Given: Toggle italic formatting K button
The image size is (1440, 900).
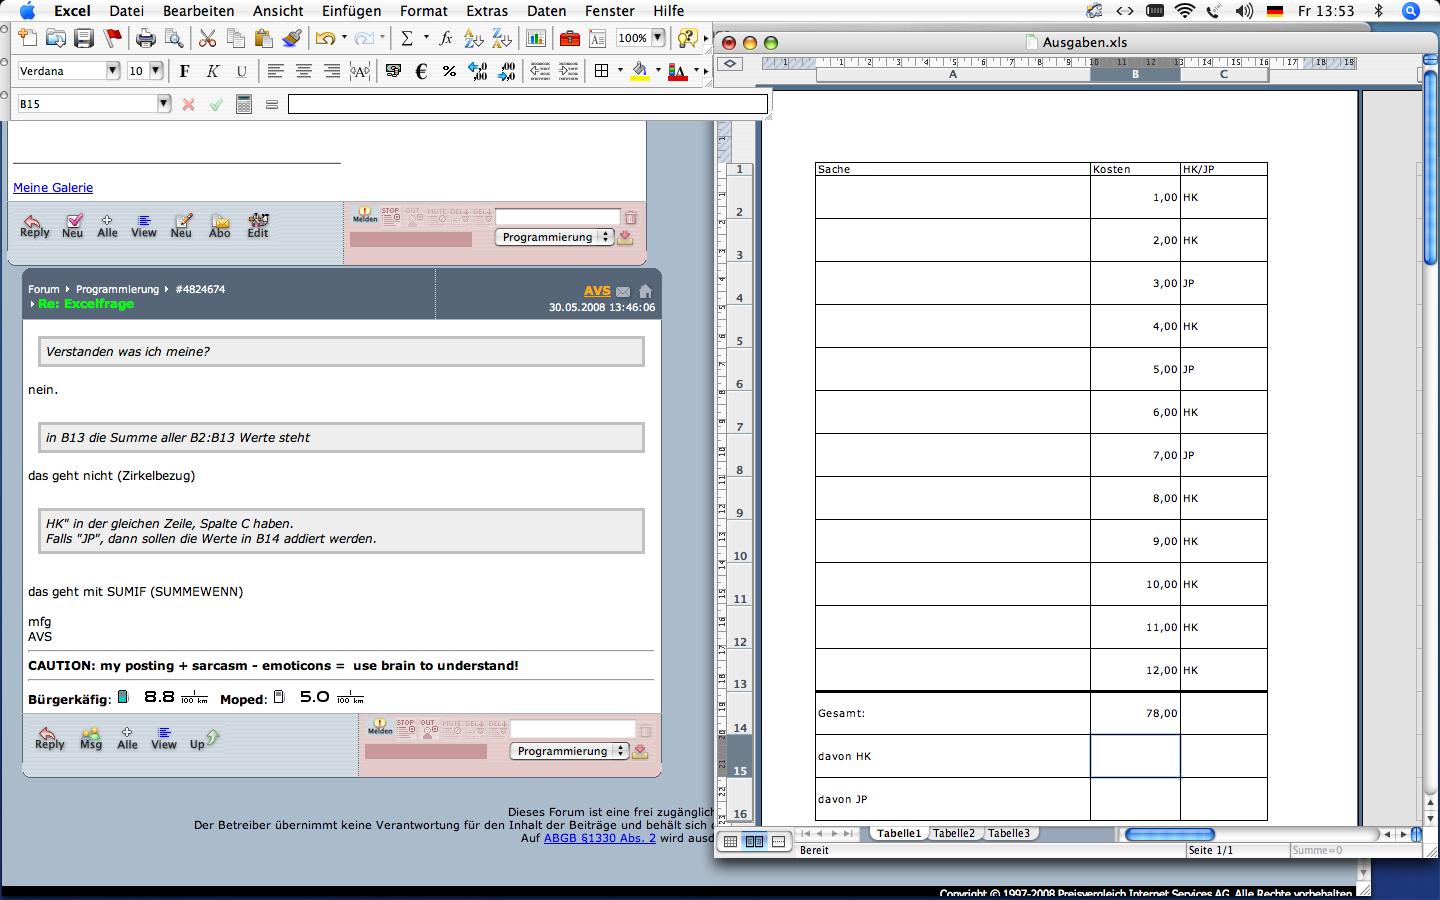Looking at the screenshot, I should click(212, 71).
